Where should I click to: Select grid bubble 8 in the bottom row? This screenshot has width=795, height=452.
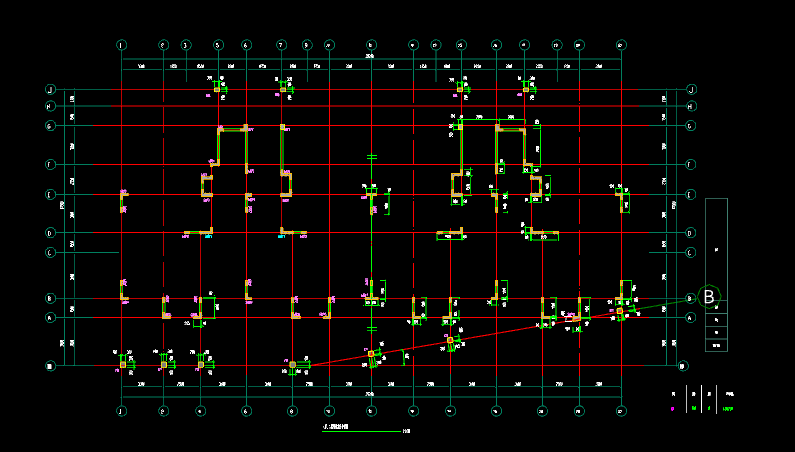[292, 411]
